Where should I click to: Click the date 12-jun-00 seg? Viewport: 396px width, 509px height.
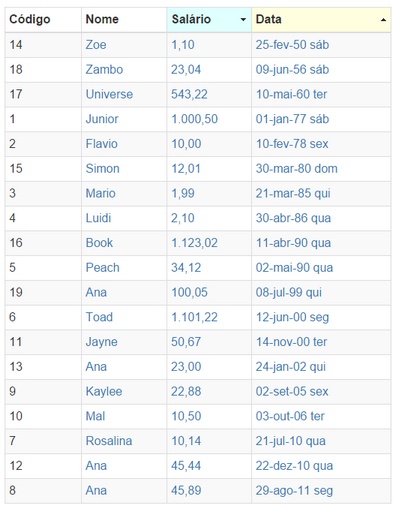pos(292,317)
